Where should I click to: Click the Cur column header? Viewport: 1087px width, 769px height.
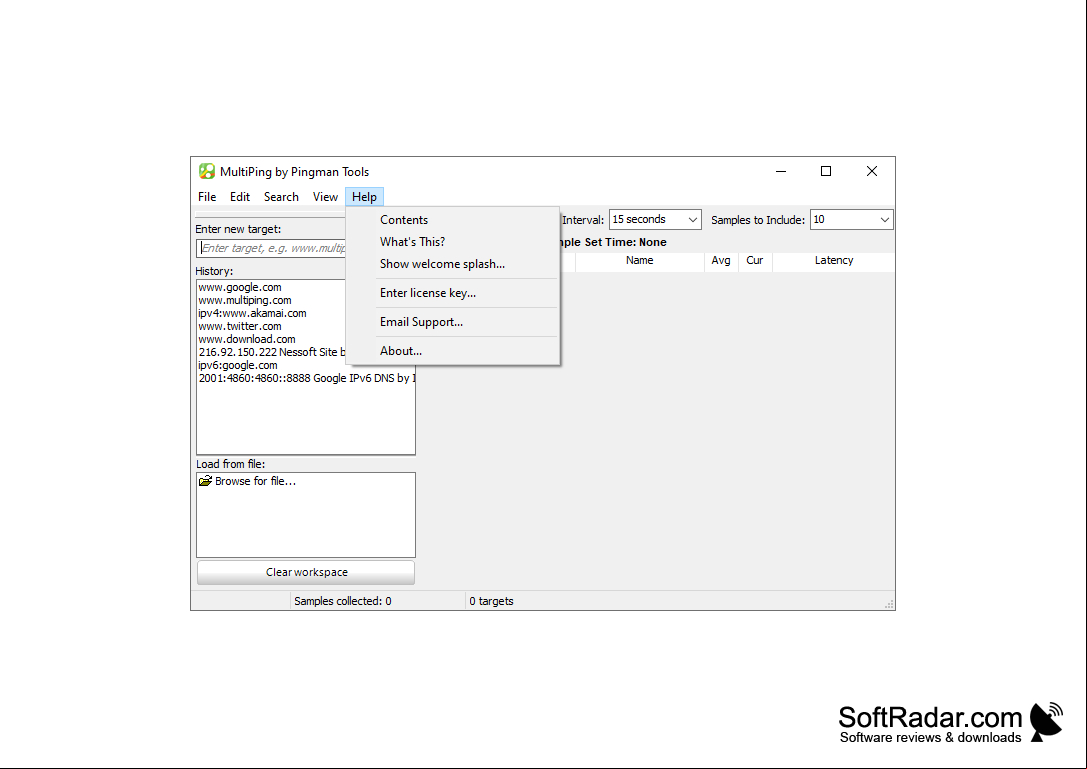[x=755, y=261]
